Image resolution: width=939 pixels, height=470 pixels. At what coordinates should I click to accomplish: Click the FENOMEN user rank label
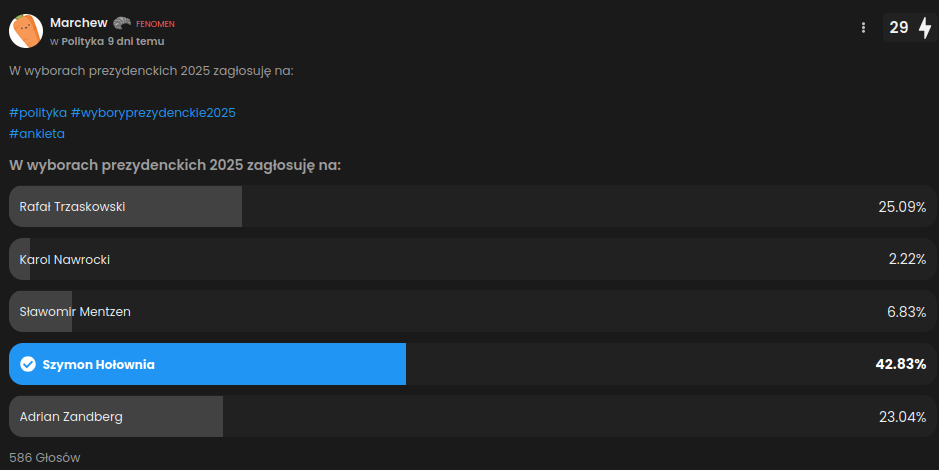pyautogui.click(x=155, y=23)
